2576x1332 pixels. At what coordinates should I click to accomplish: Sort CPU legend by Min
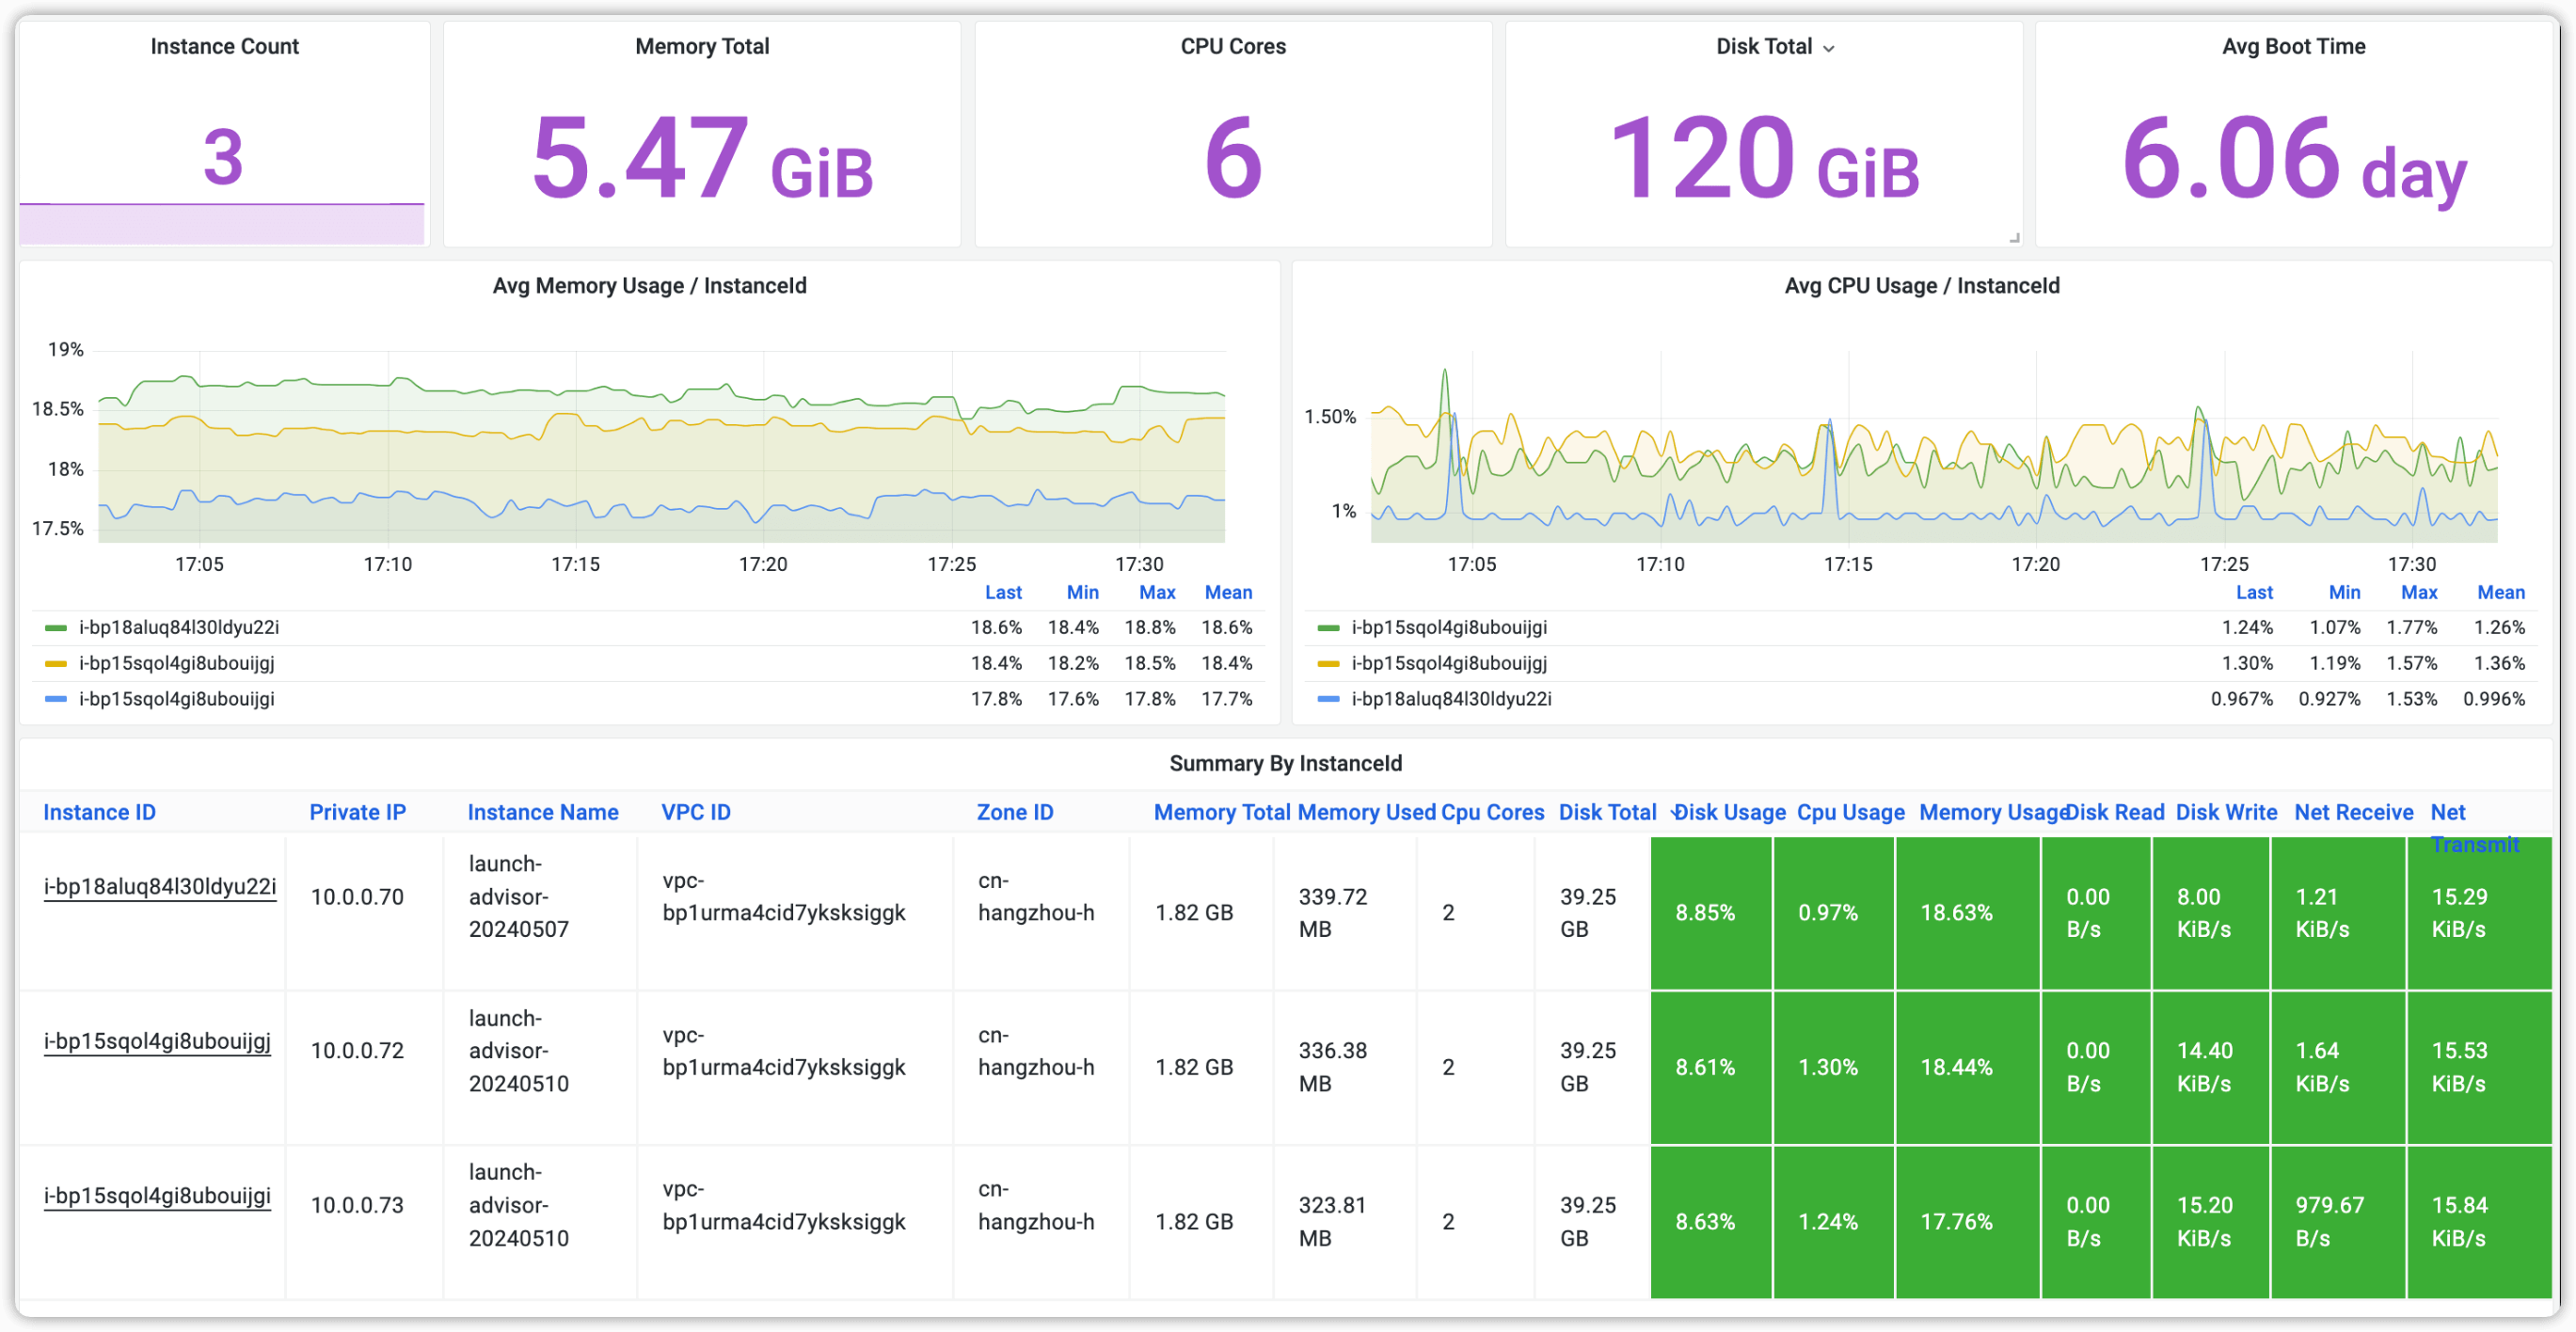[2344, 593]
